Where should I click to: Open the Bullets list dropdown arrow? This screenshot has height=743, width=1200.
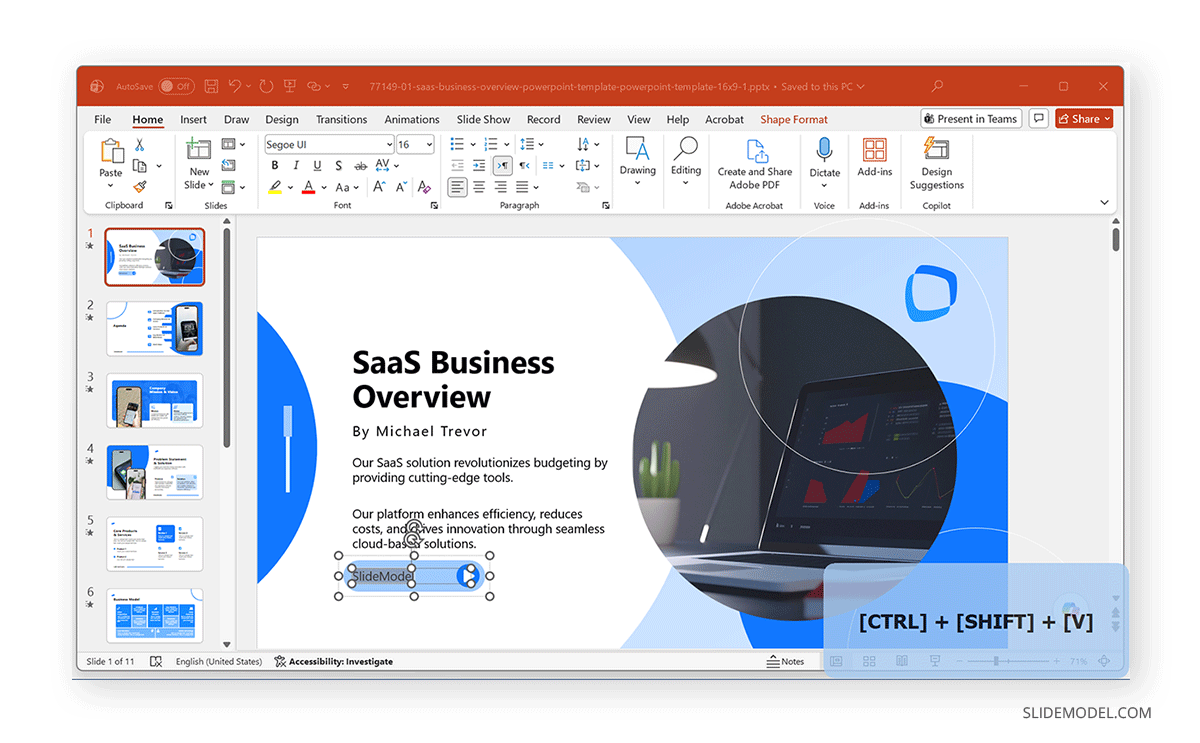click(x=474, y=145)
